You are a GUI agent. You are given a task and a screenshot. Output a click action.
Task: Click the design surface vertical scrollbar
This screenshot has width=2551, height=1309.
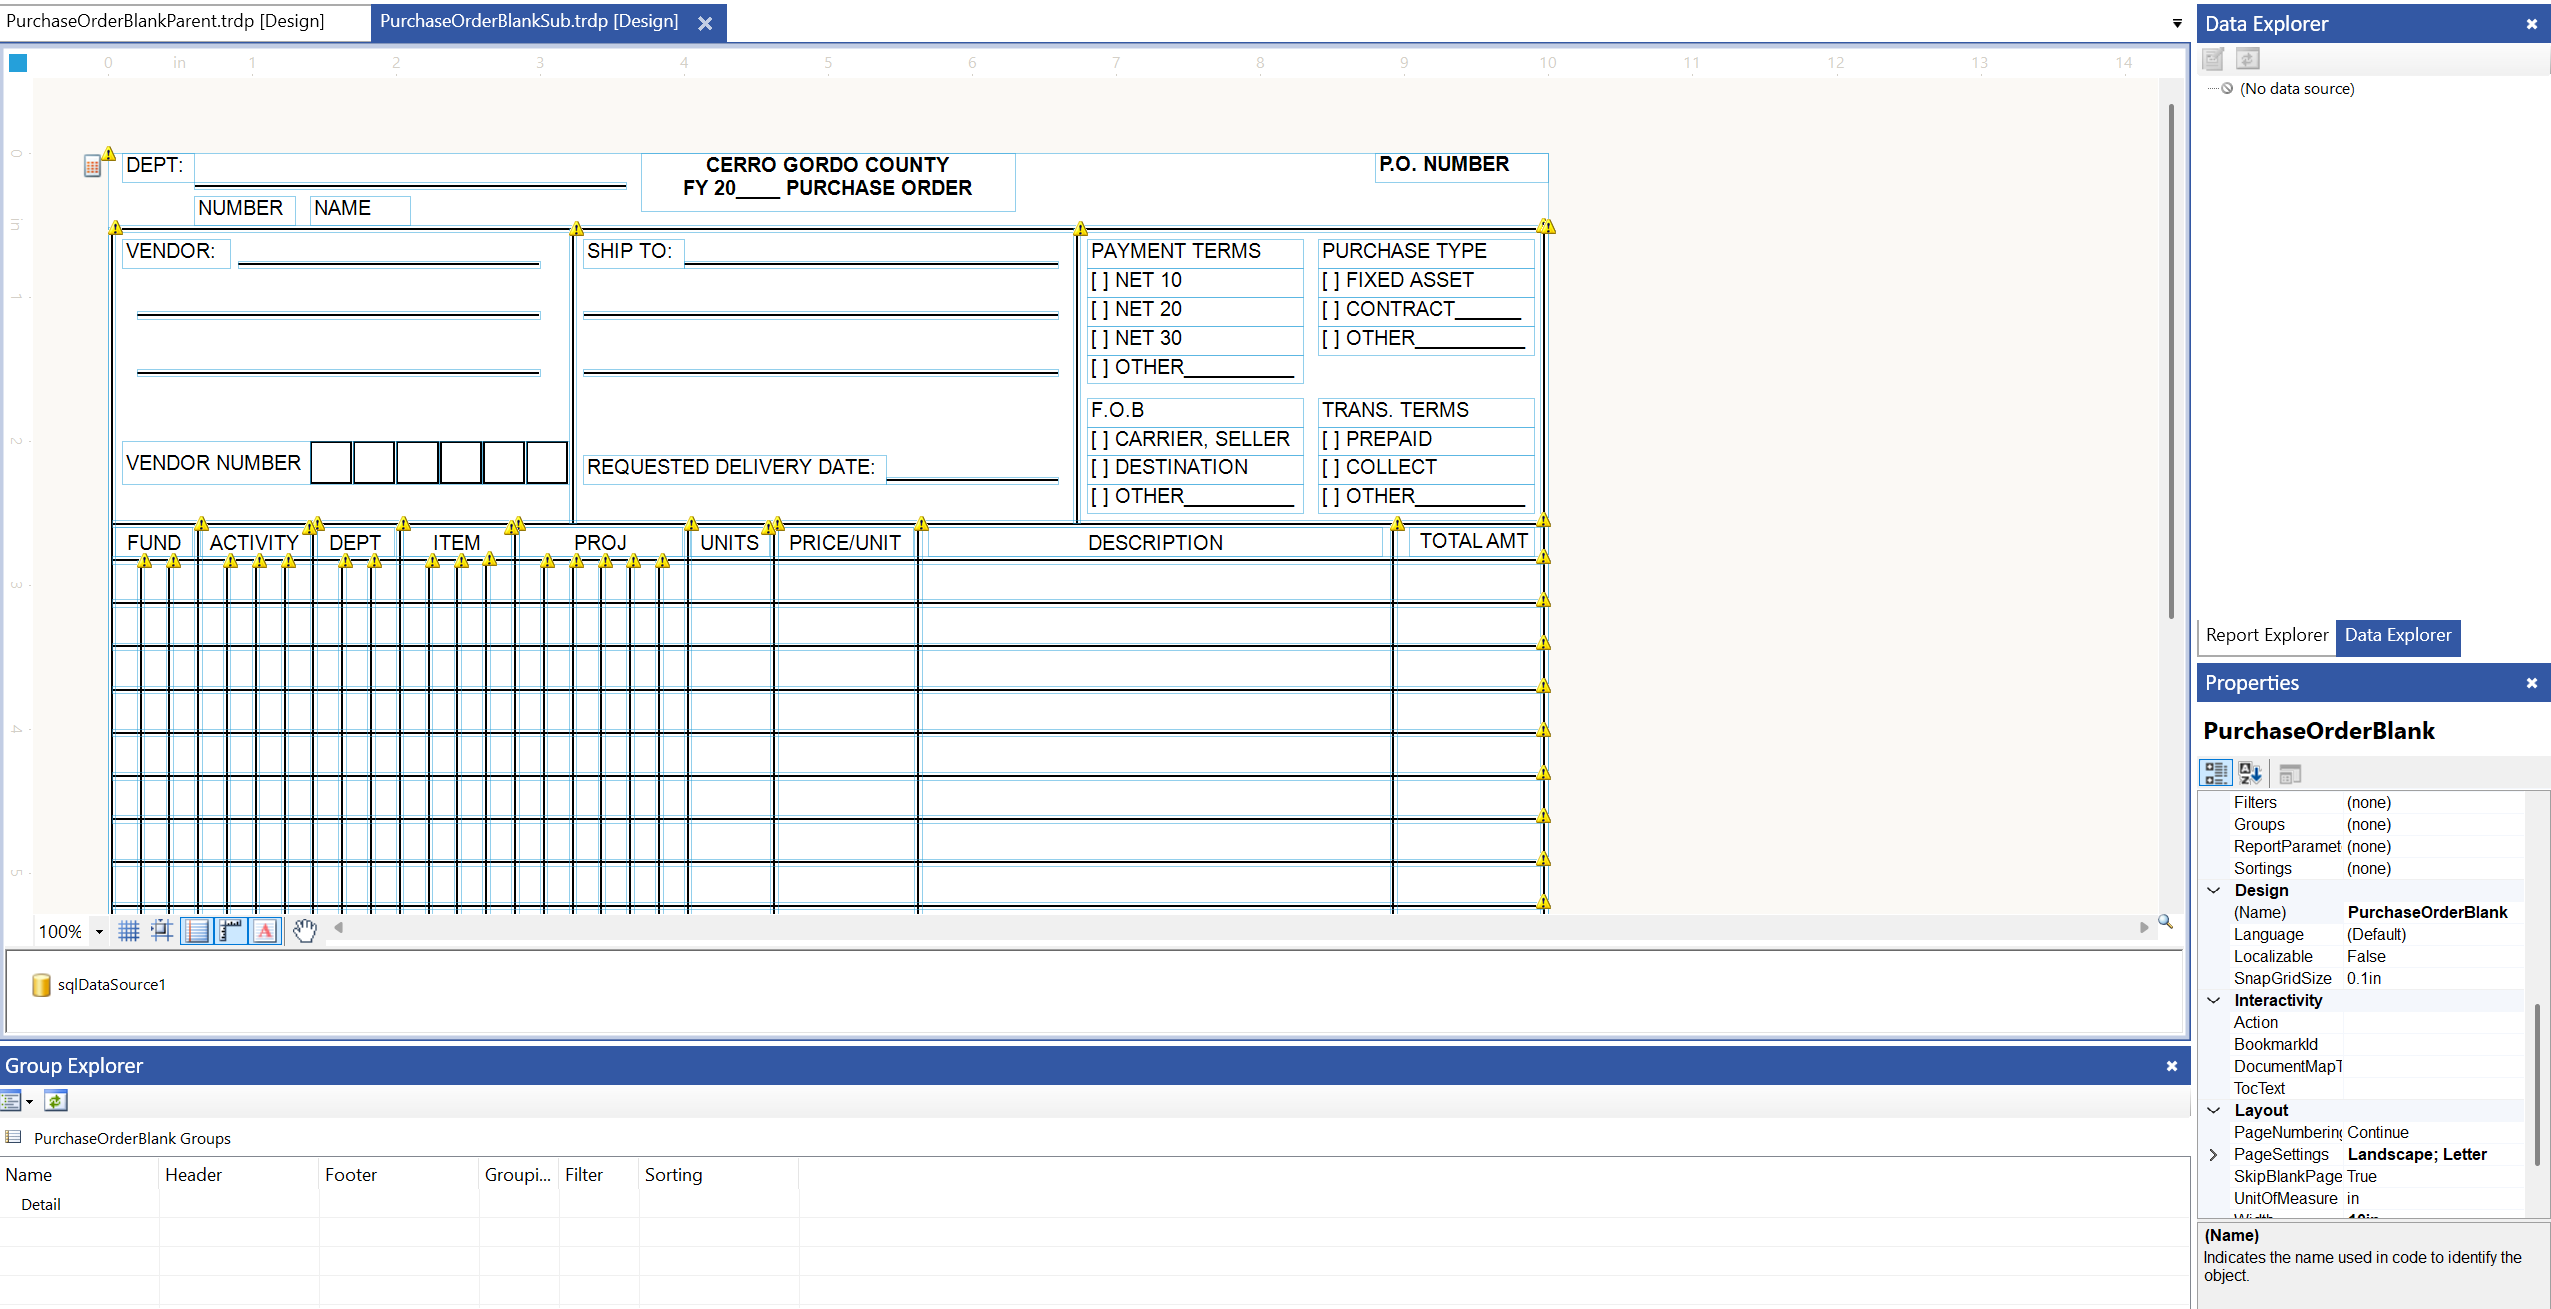[x=2171, y=360]
